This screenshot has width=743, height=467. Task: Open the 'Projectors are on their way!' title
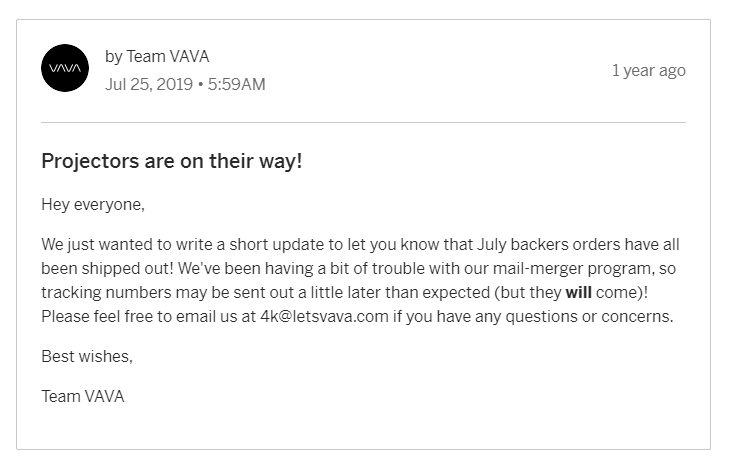[172, 161]
